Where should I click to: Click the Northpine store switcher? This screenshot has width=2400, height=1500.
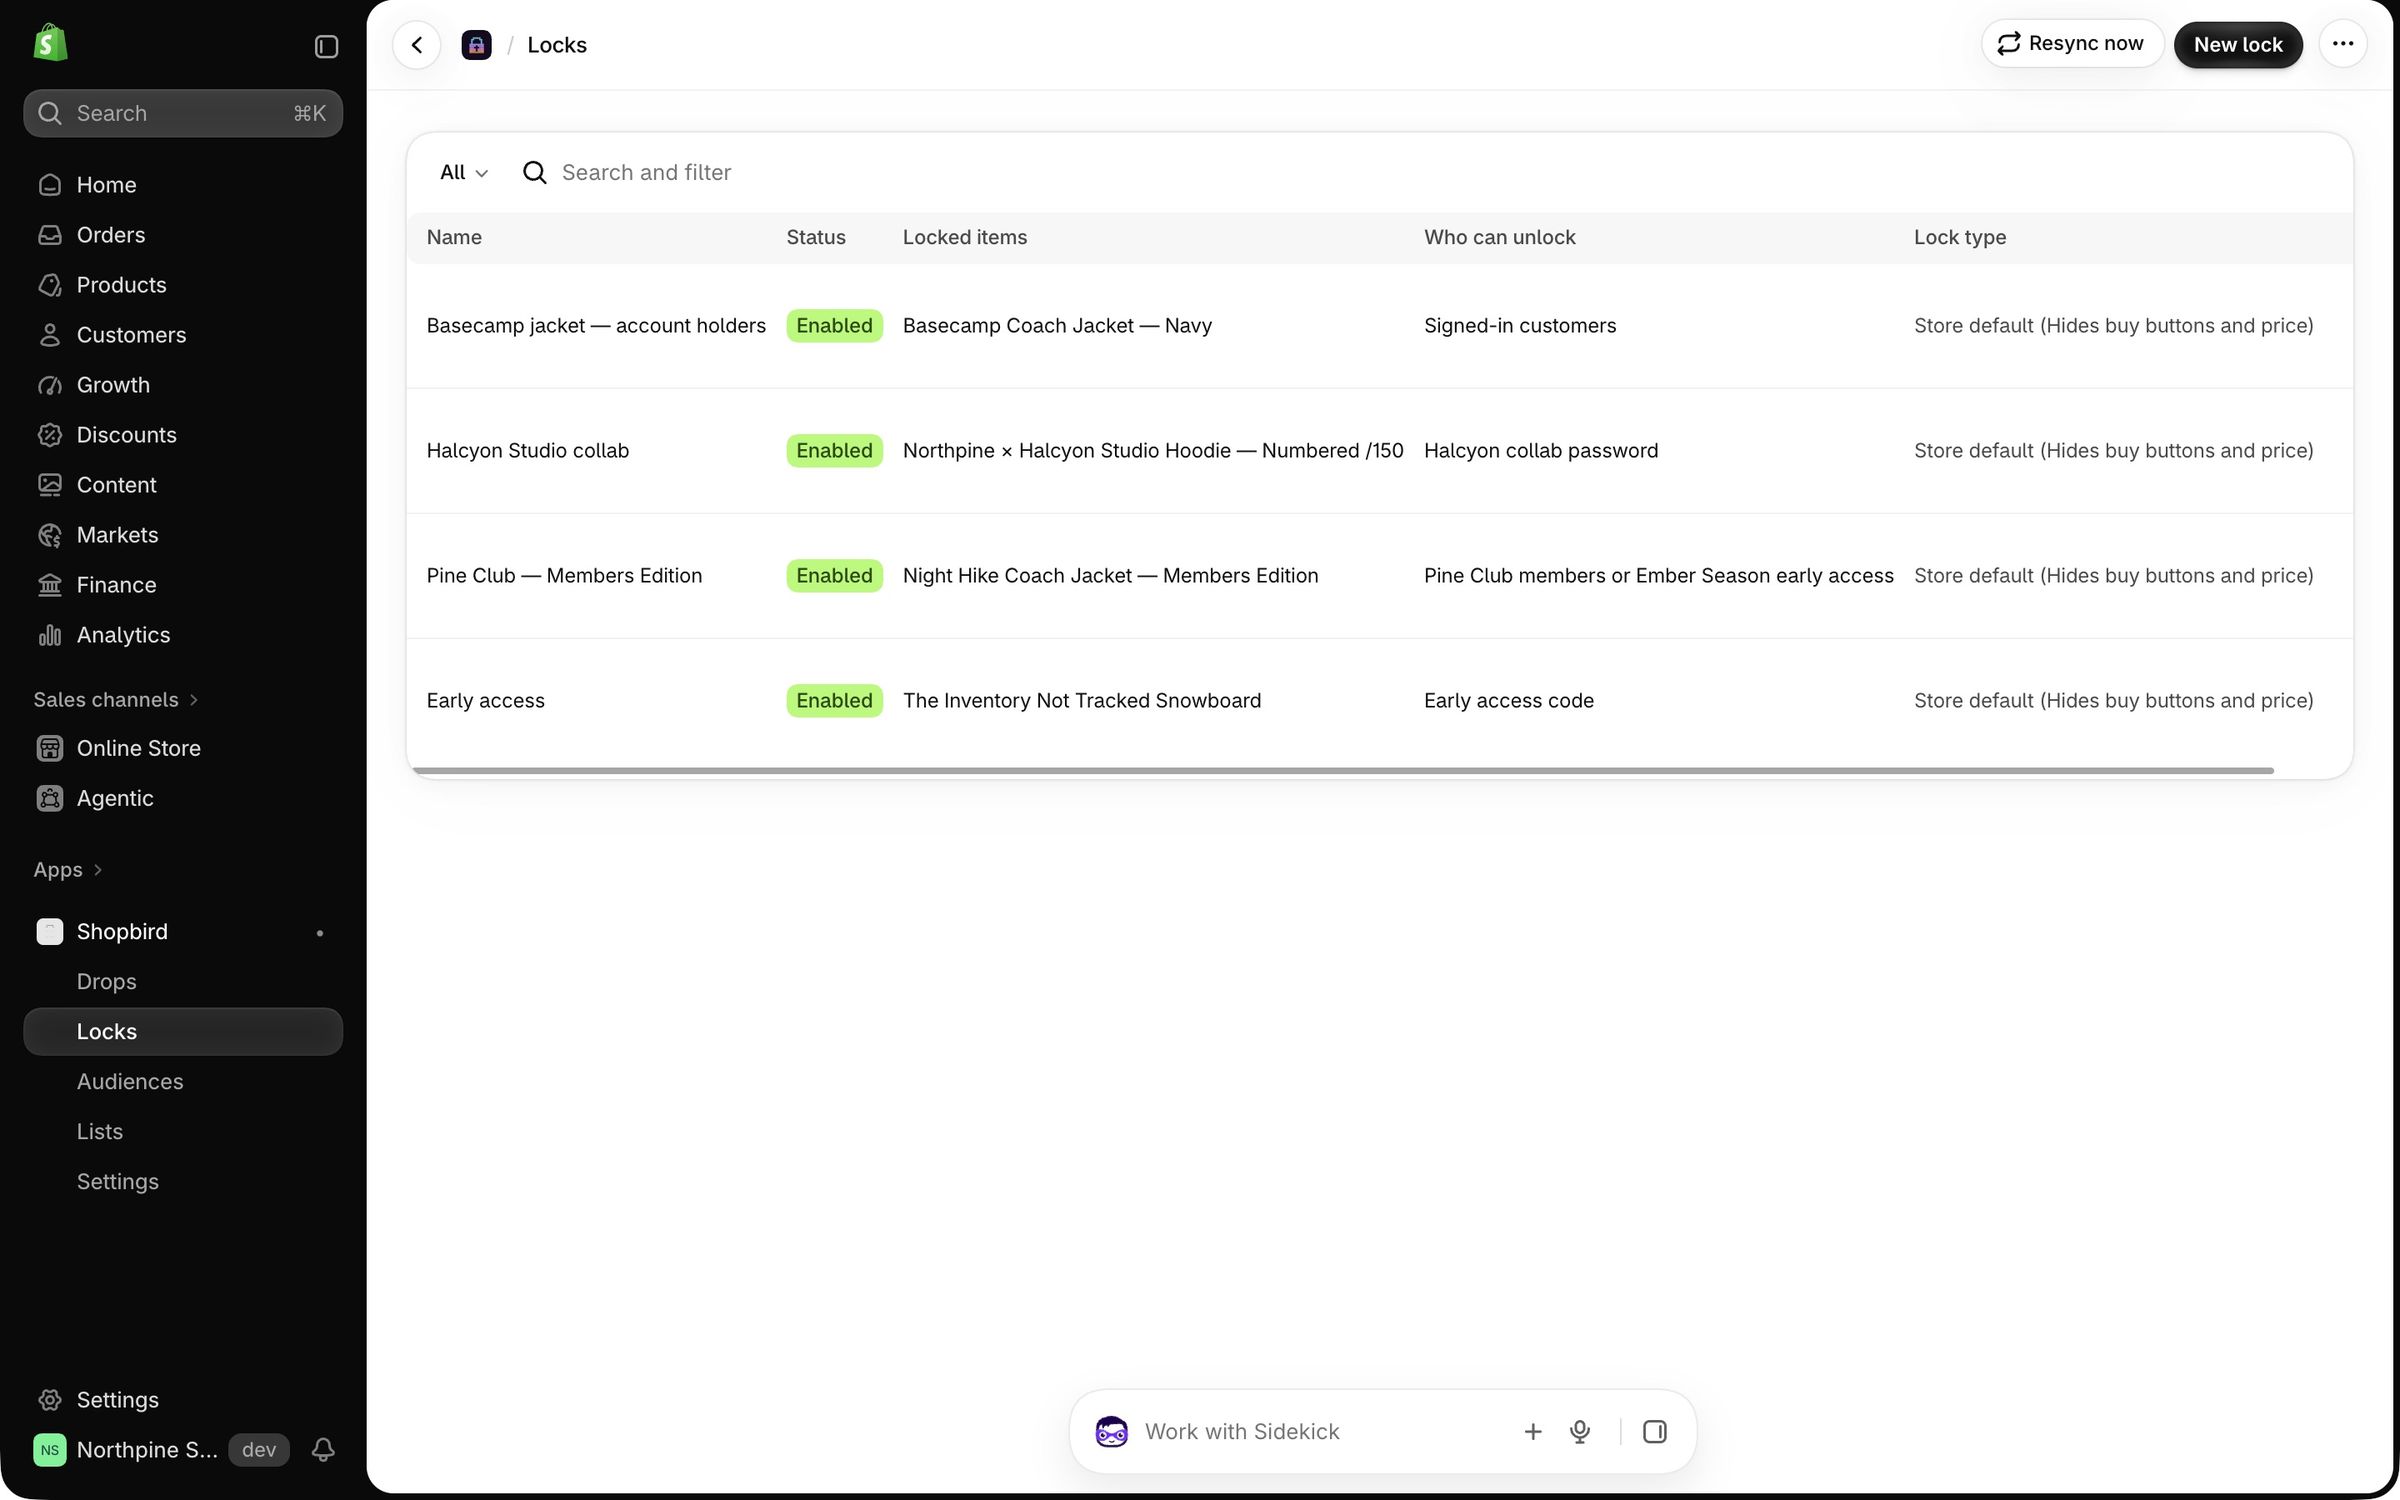coord(126,1449)
